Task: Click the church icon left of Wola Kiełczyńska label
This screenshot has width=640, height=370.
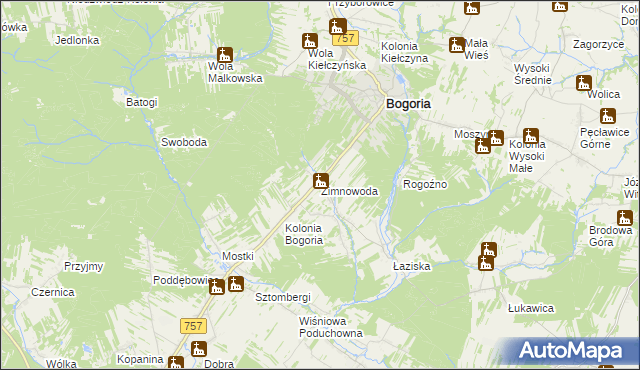Action: [310, 41]
